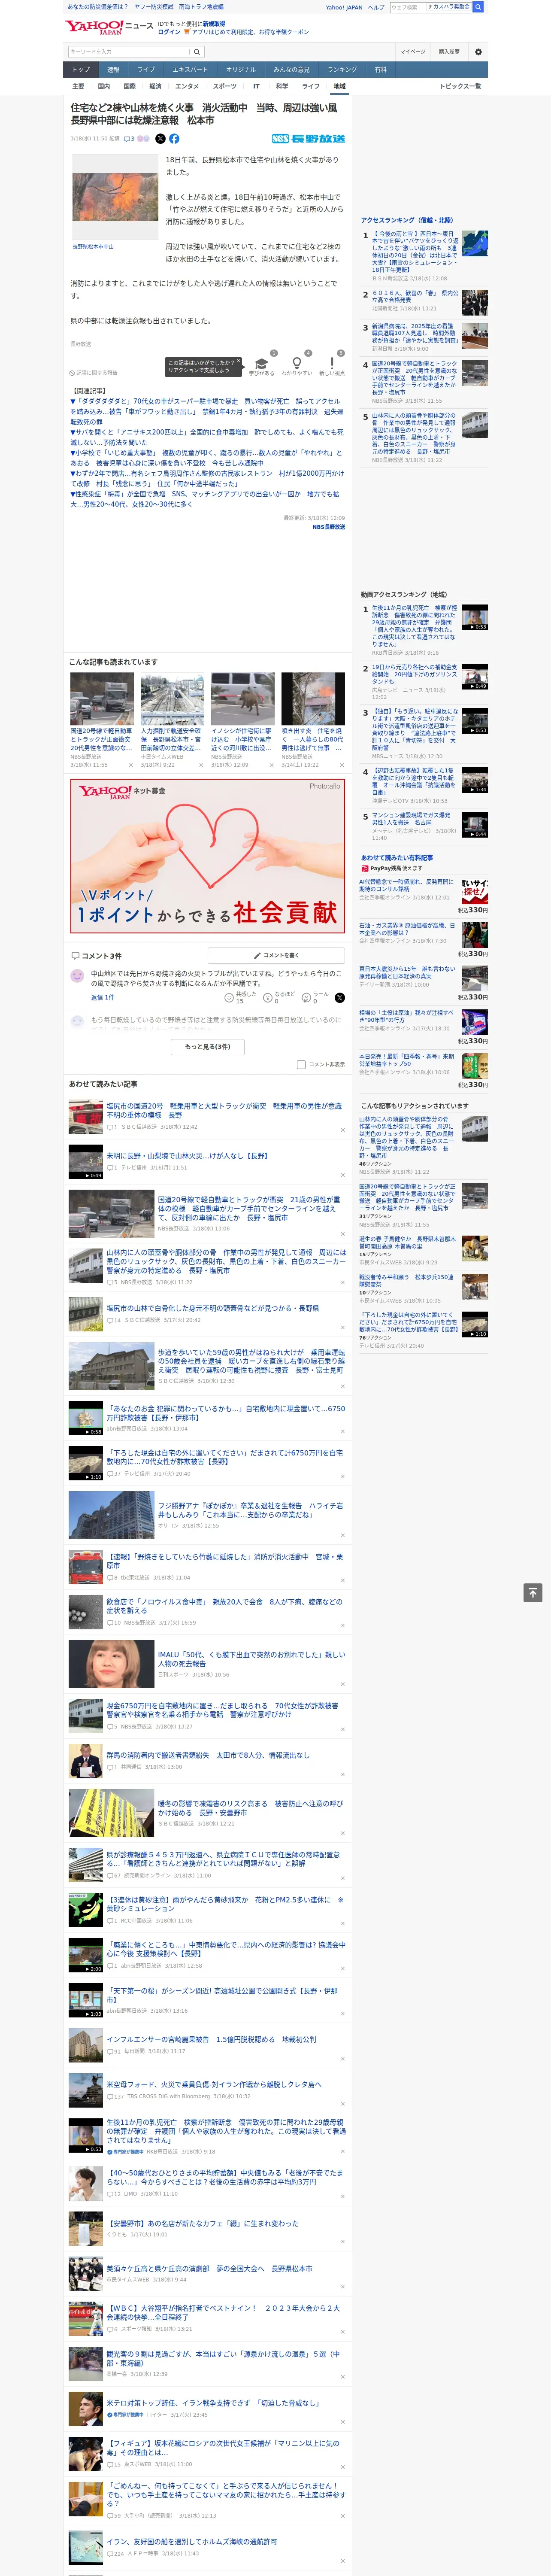This screenshot has width=551, height=2576.
Task: Open 美須々ケ丘高と県ケ丘高の演劇部 article
Action: (209, 2268)
